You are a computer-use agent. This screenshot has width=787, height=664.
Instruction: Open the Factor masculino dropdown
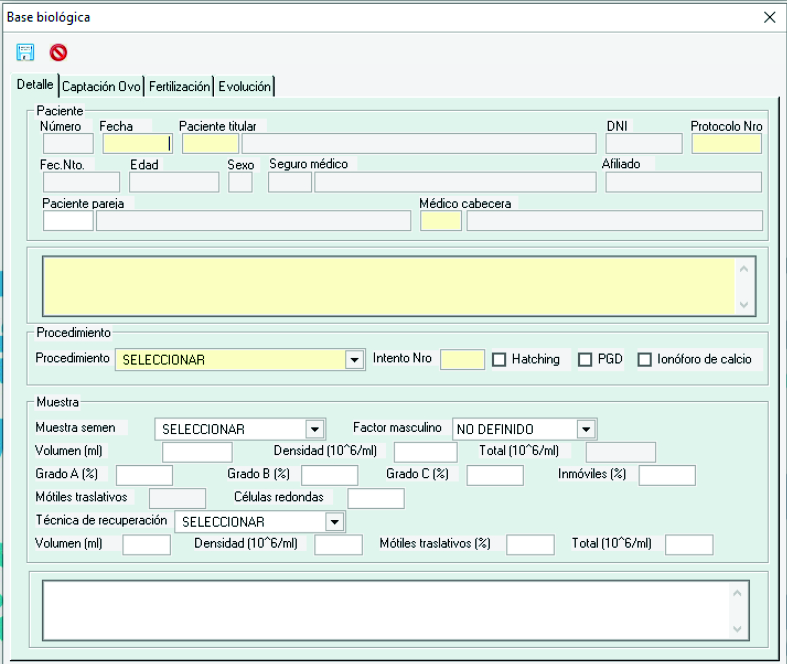[x=586, y=429]
